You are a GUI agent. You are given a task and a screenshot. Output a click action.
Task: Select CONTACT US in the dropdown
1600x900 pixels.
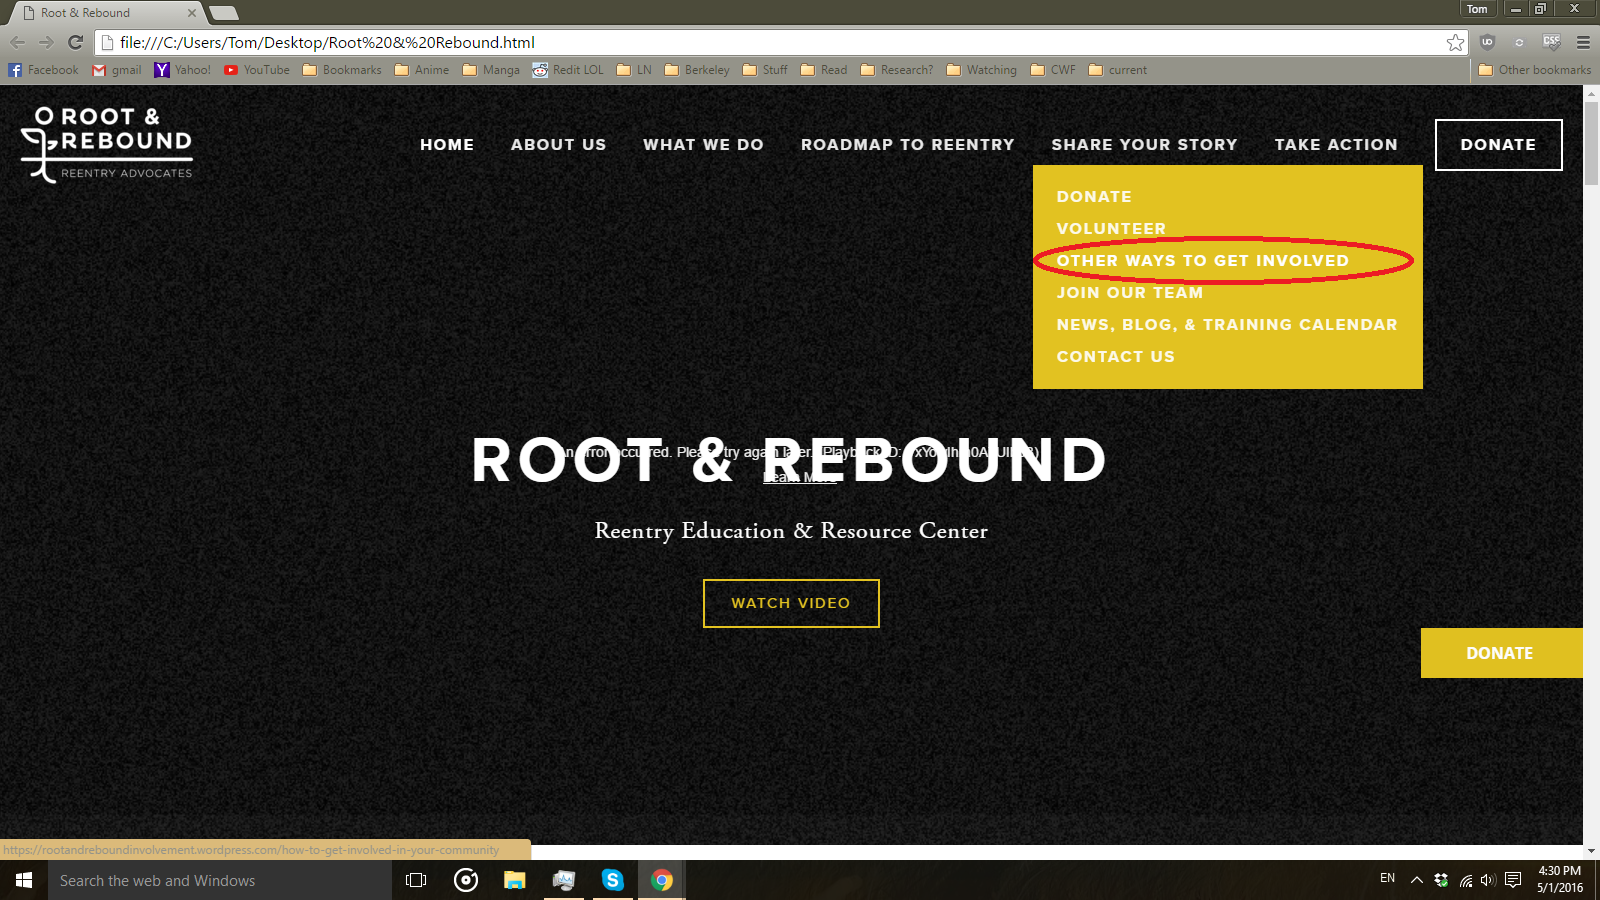(x=1116, y=357)
